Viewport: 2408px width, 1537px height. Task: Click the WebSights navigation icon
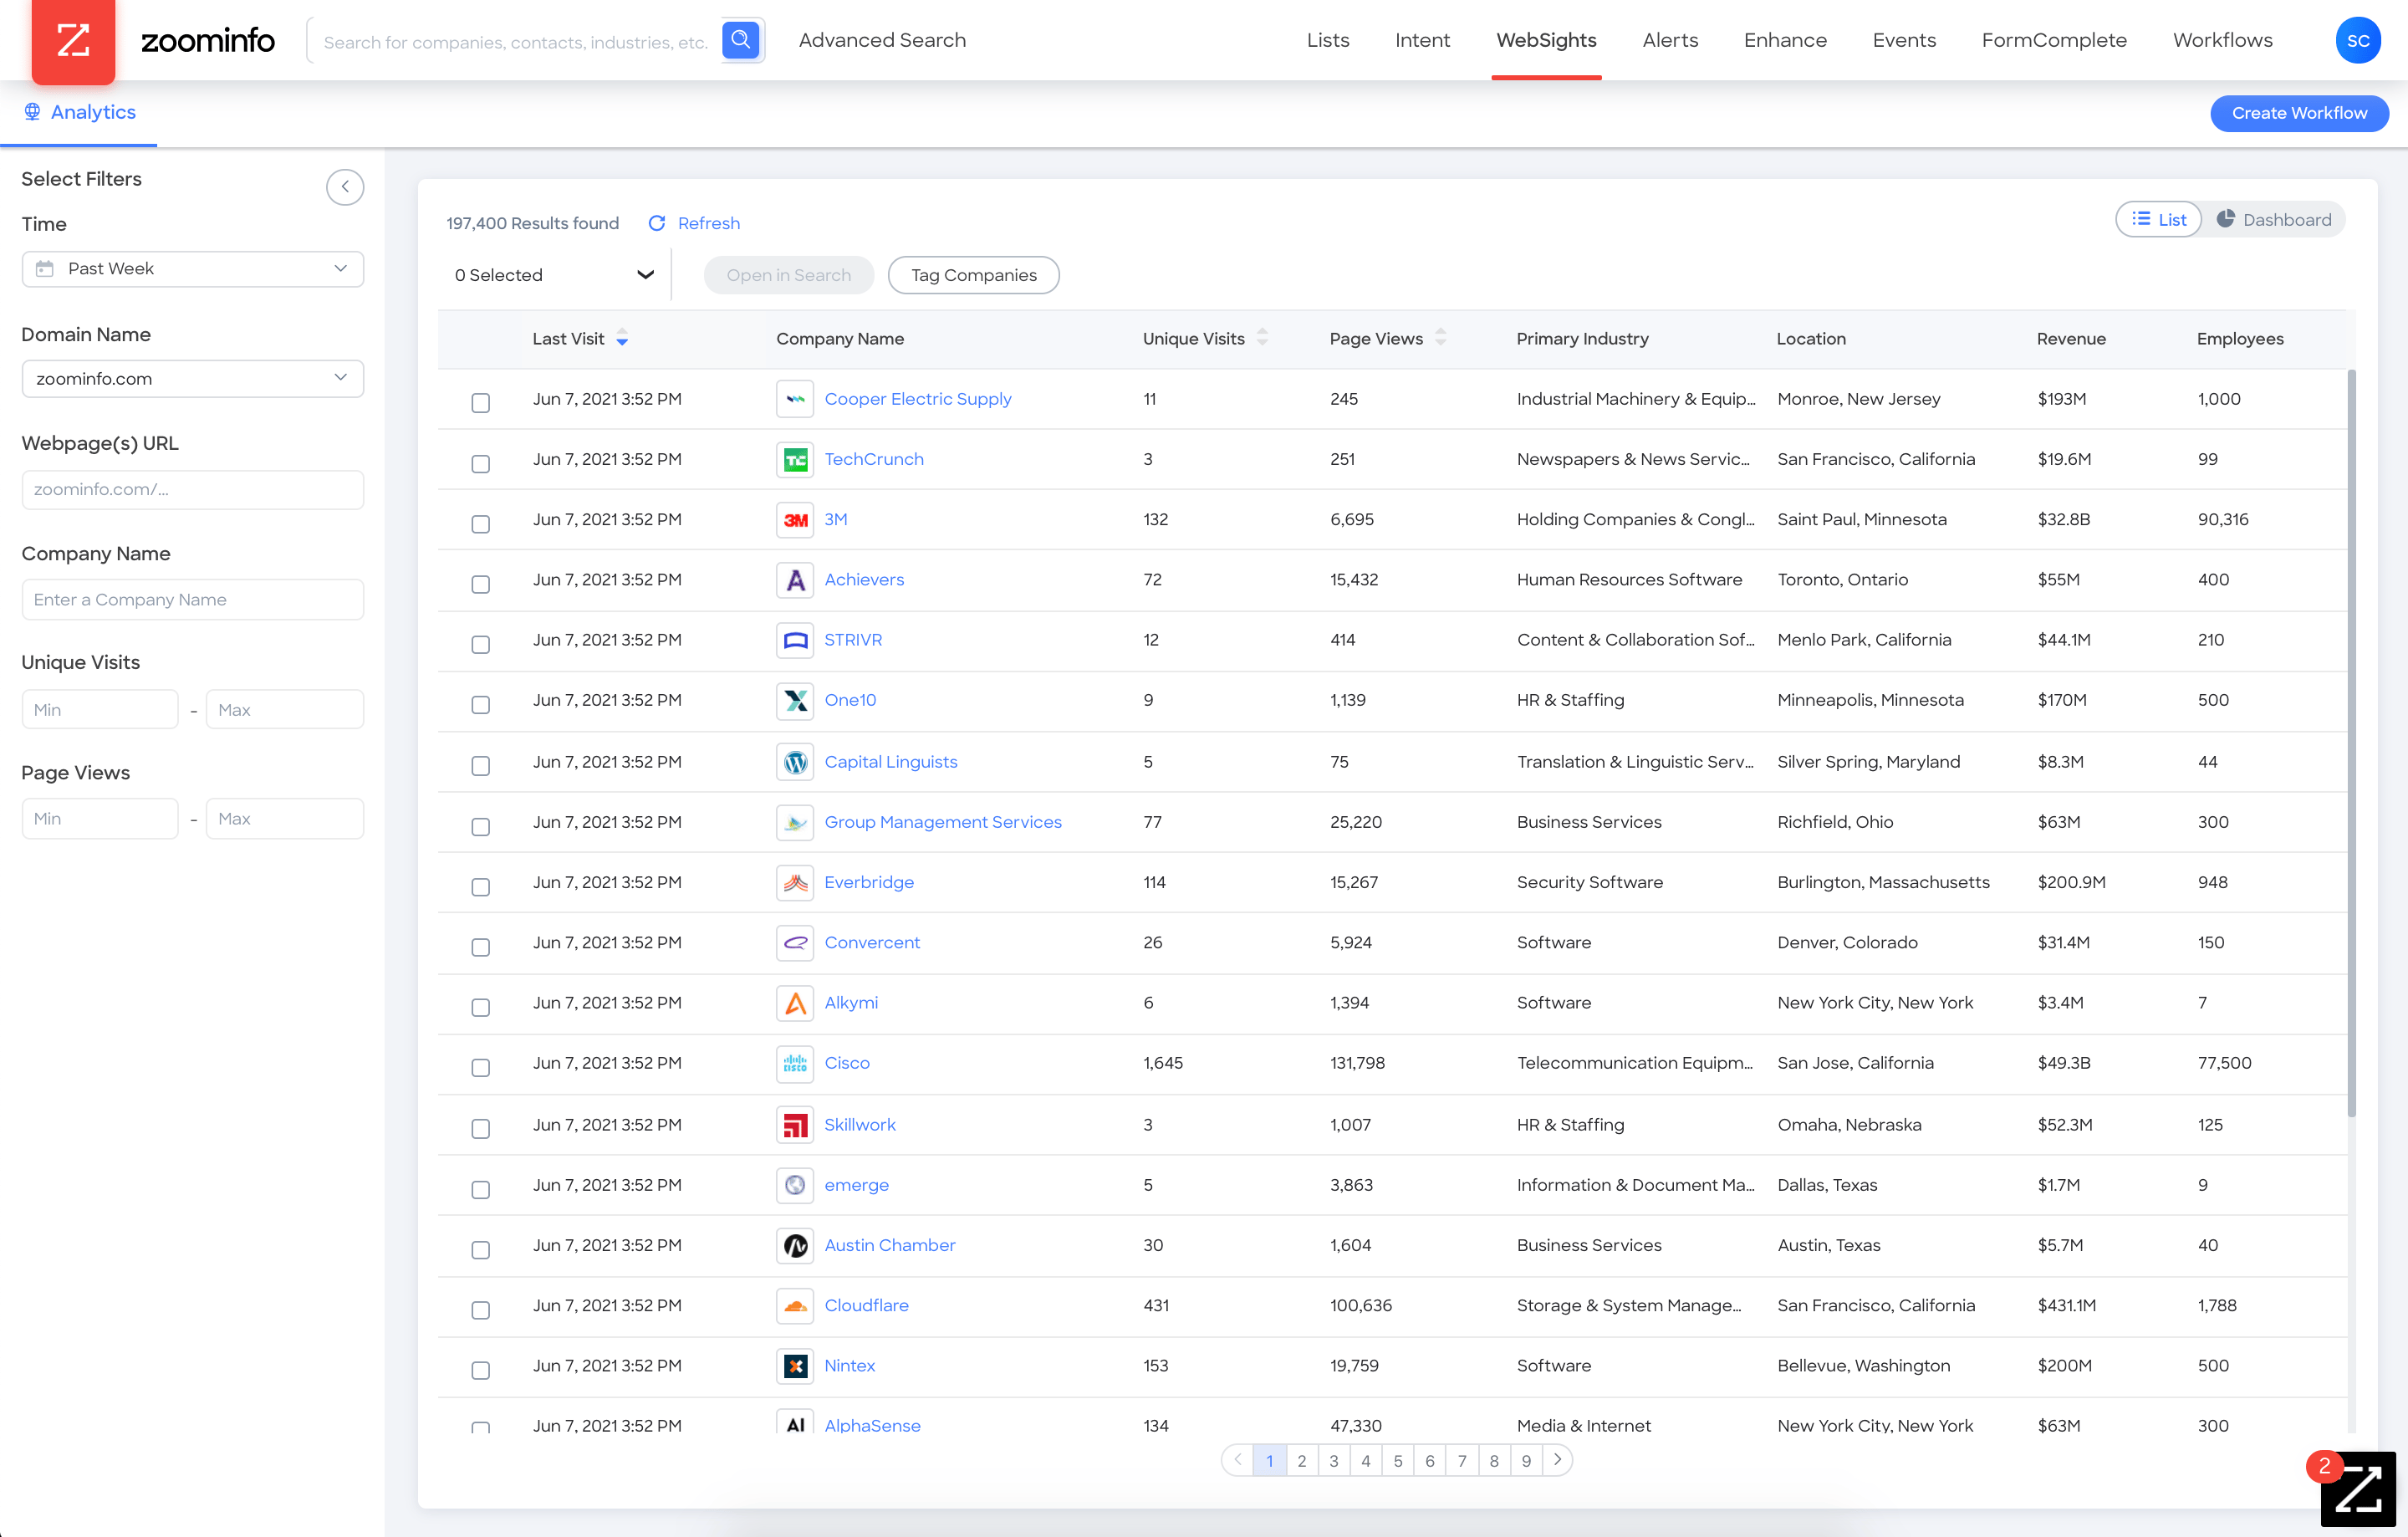(x=1544, y=38)
